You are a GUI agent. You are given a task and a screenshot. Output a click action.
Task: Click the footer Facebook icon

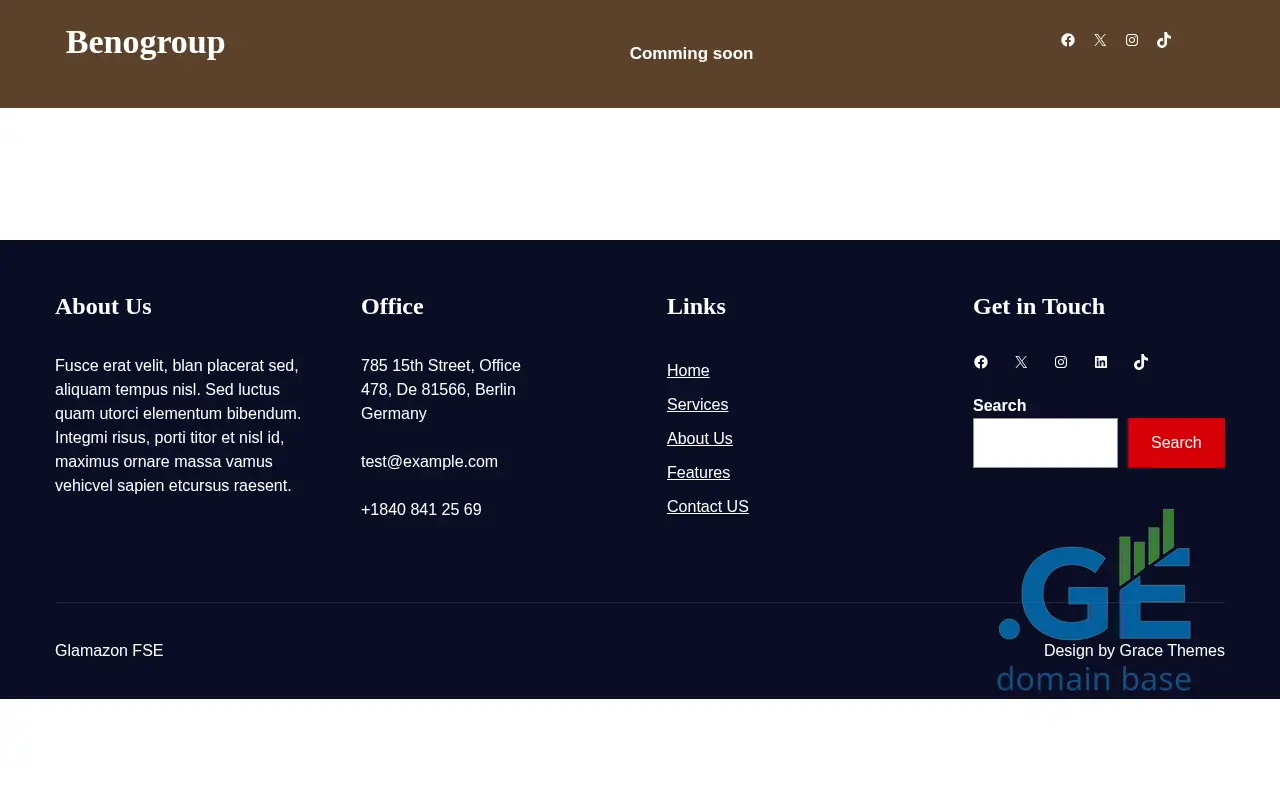tap(981, 362)
